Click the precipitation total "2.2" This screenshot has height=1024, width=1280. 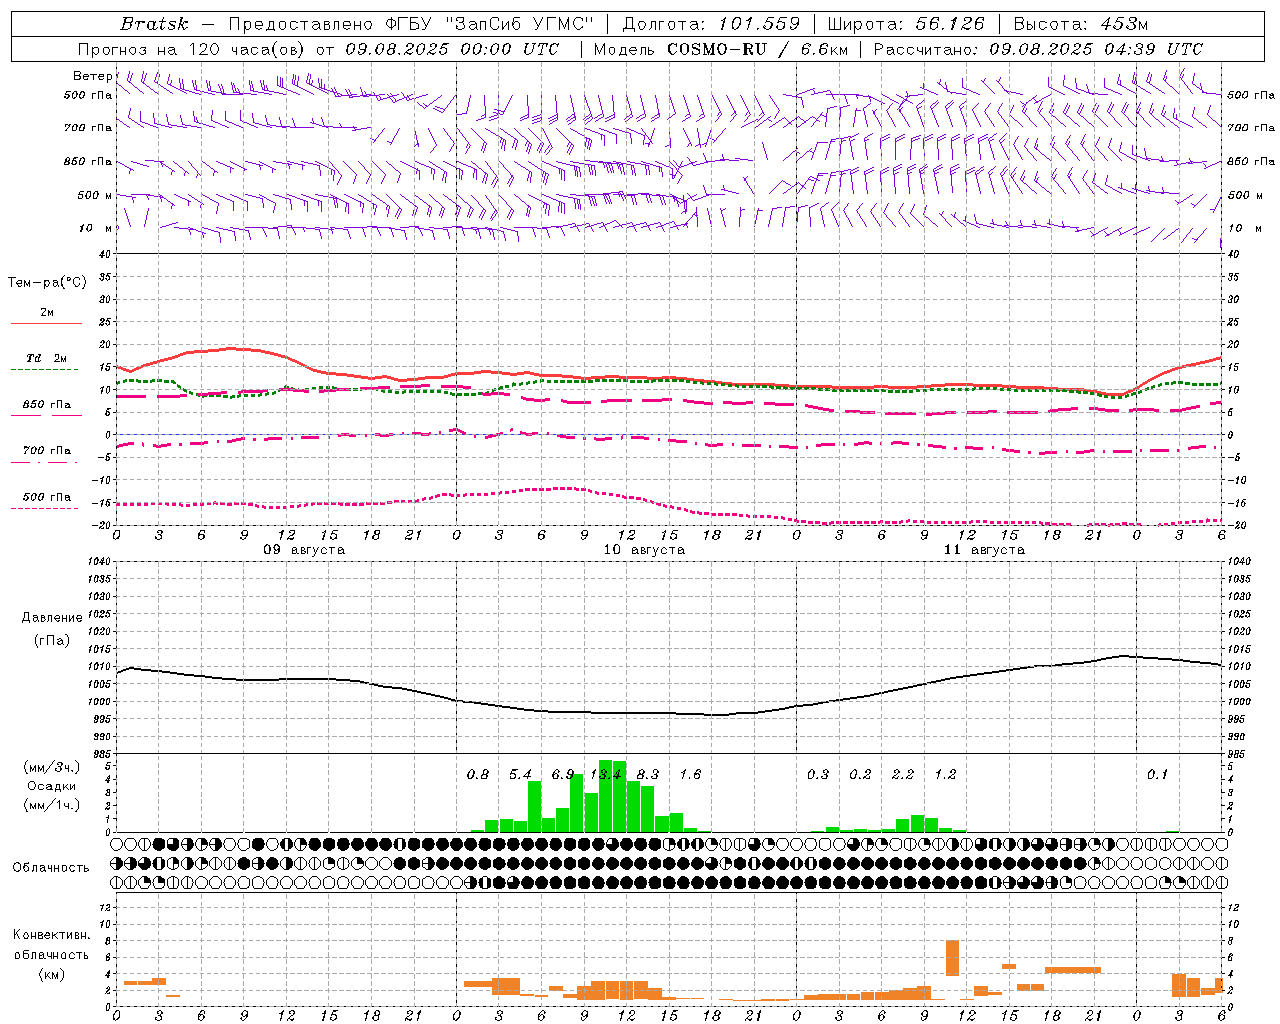(903, 774)
